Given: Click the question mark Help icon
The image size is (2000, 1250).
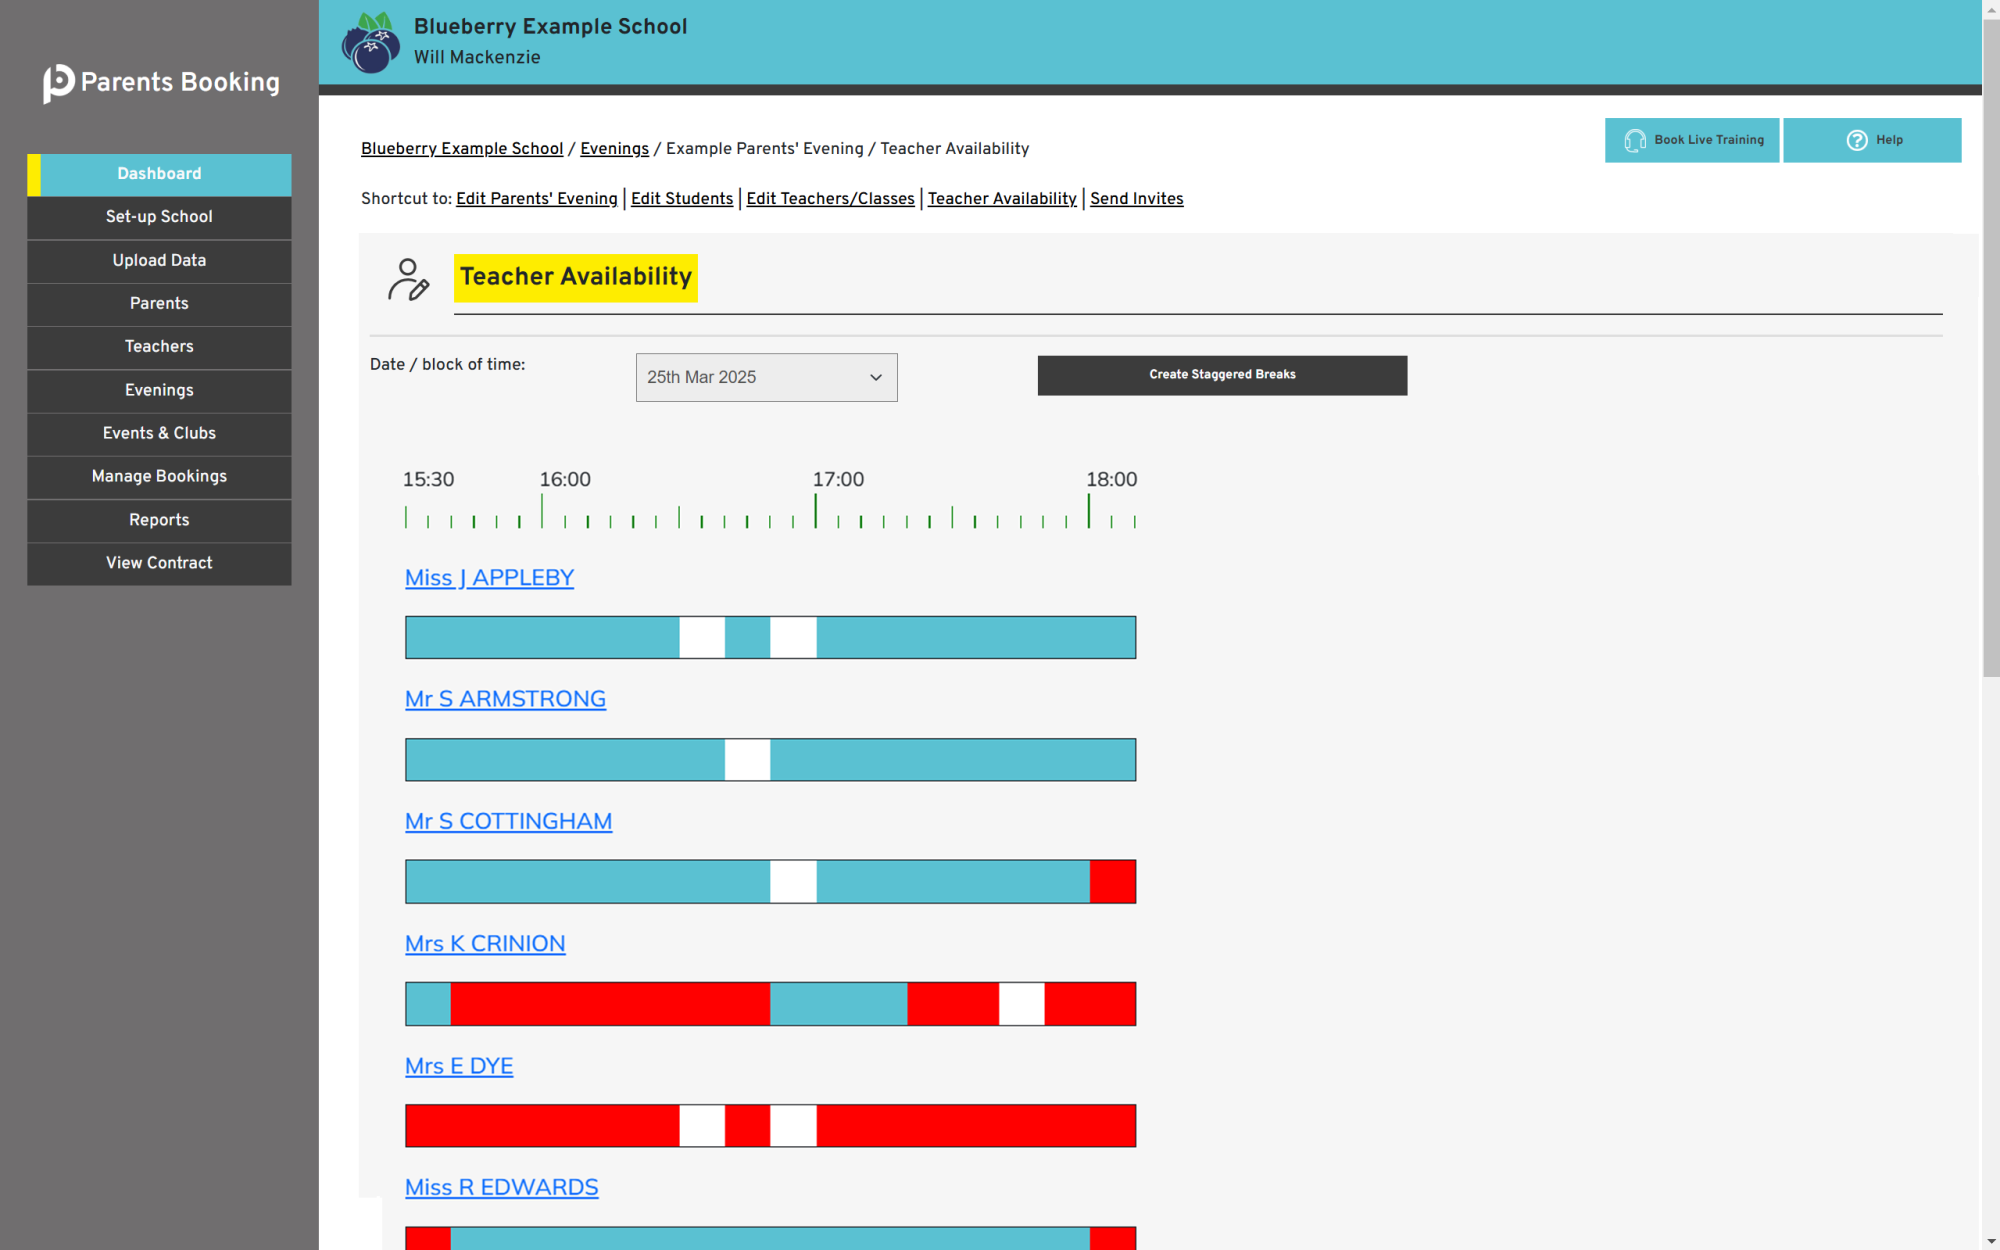Looking at the screenshot, I should (1856, 141).
